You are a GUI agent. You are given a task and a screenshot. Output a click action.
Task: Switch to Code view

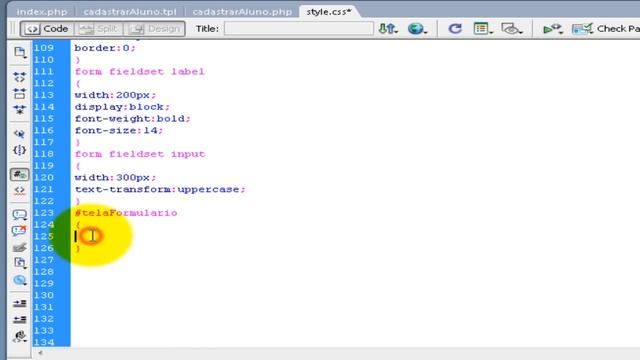(47, 29)
